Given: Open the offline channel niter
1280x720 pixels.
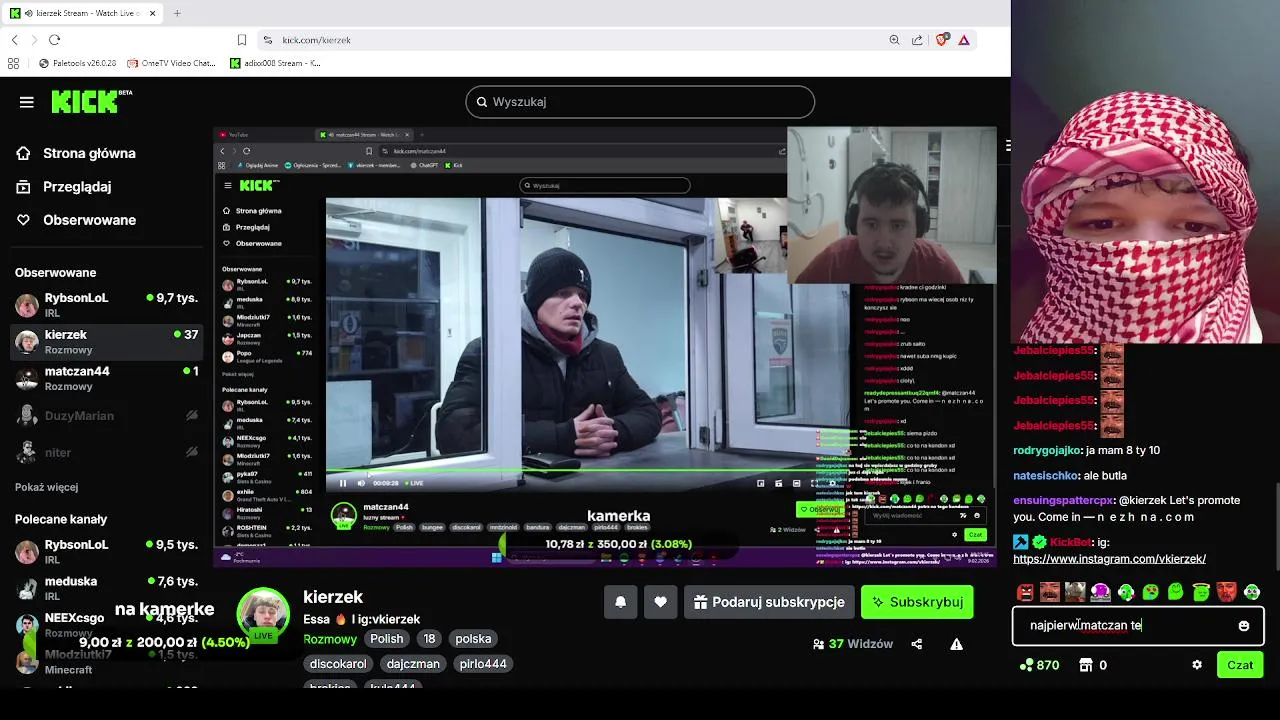Looking at the screenshot, I should coord(105,452).
